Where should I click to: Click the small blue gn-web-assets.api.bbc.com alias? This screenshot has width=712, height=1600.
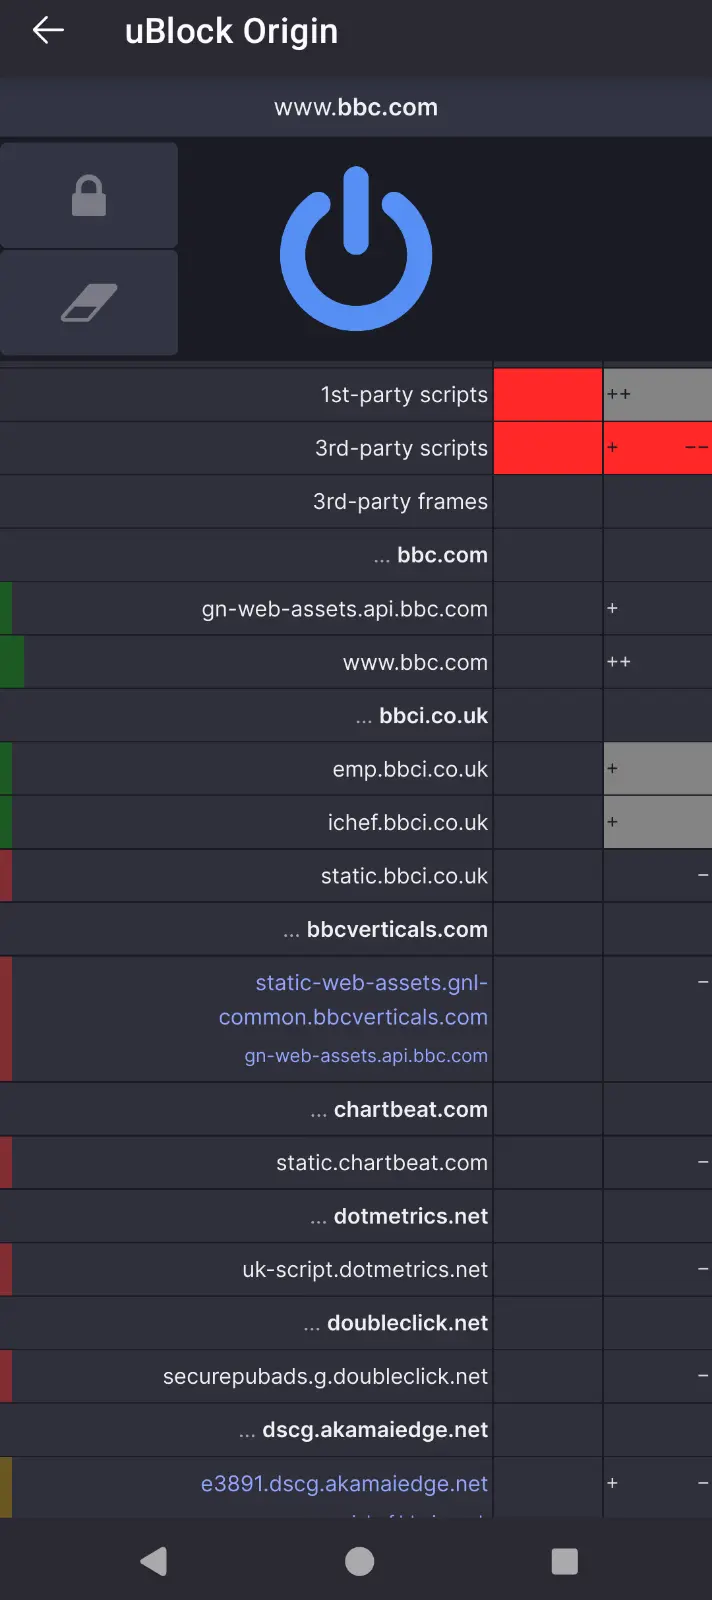point(366,1056)
